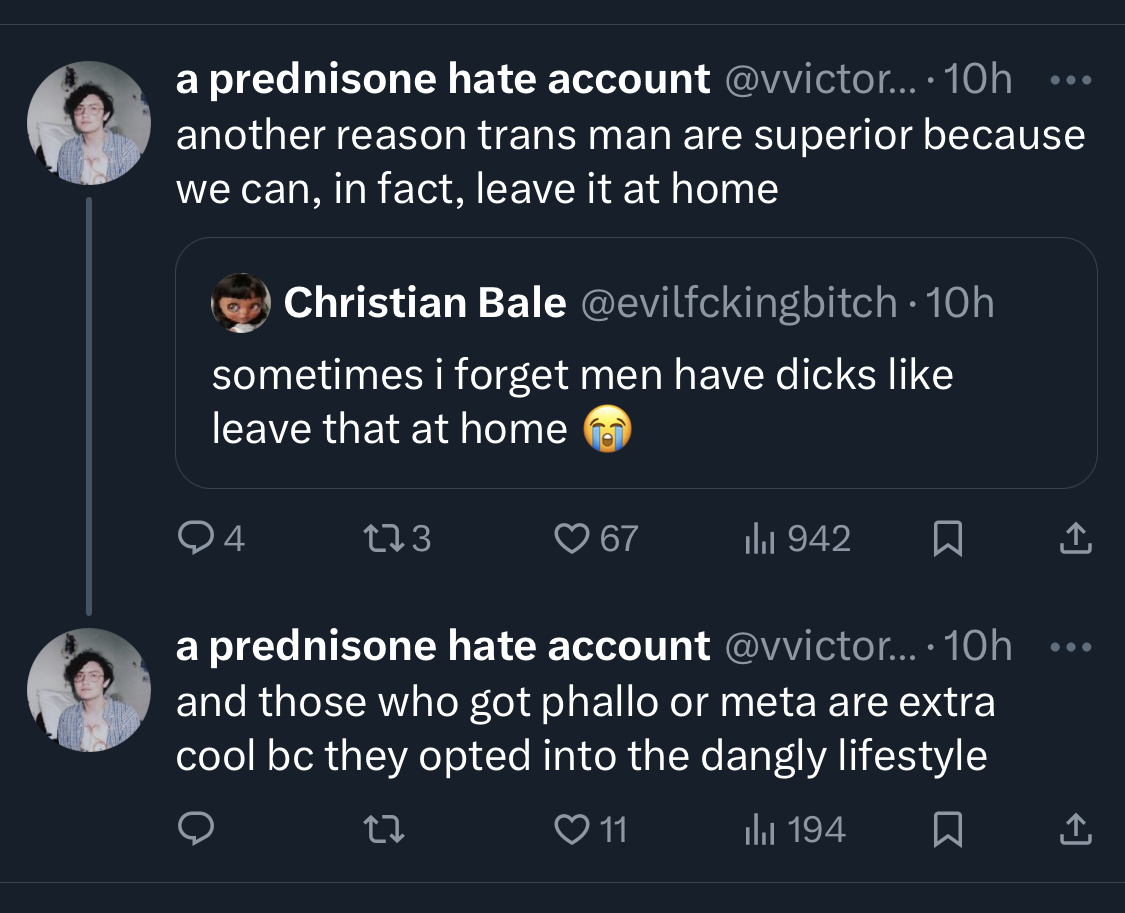The width and height of the screenshot is (1125, 913).
Task: Open the first tweet author's profile picture
Action: click(89, 123)
